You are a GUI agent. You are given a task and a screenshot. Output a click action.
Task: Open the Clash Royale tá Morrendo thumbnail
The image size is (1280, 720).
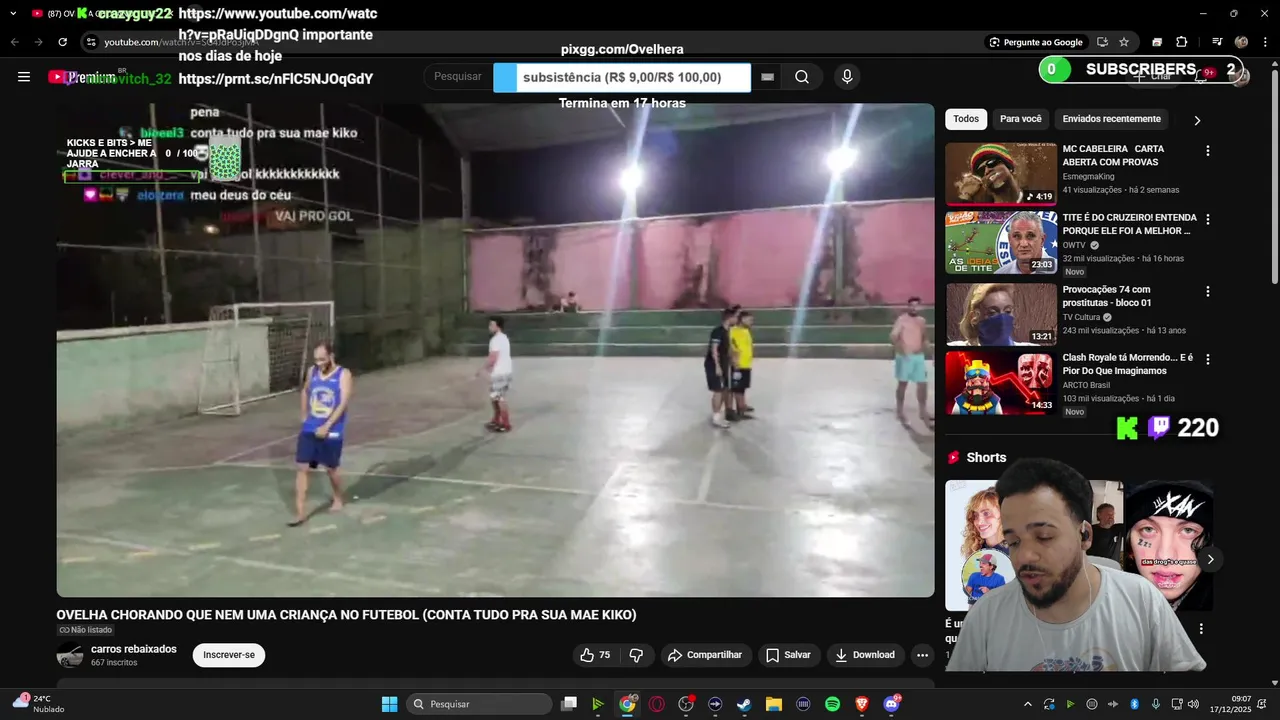coord(1001,382)
